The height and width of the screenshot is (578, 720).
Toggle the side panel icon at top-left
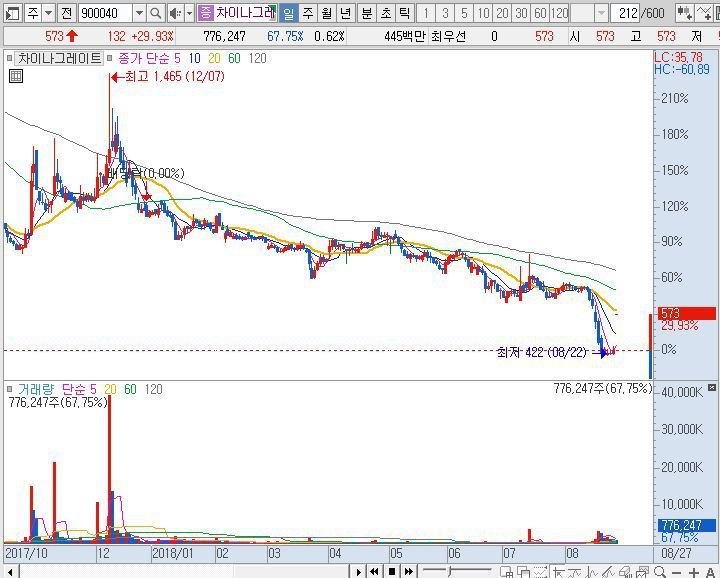12,13
